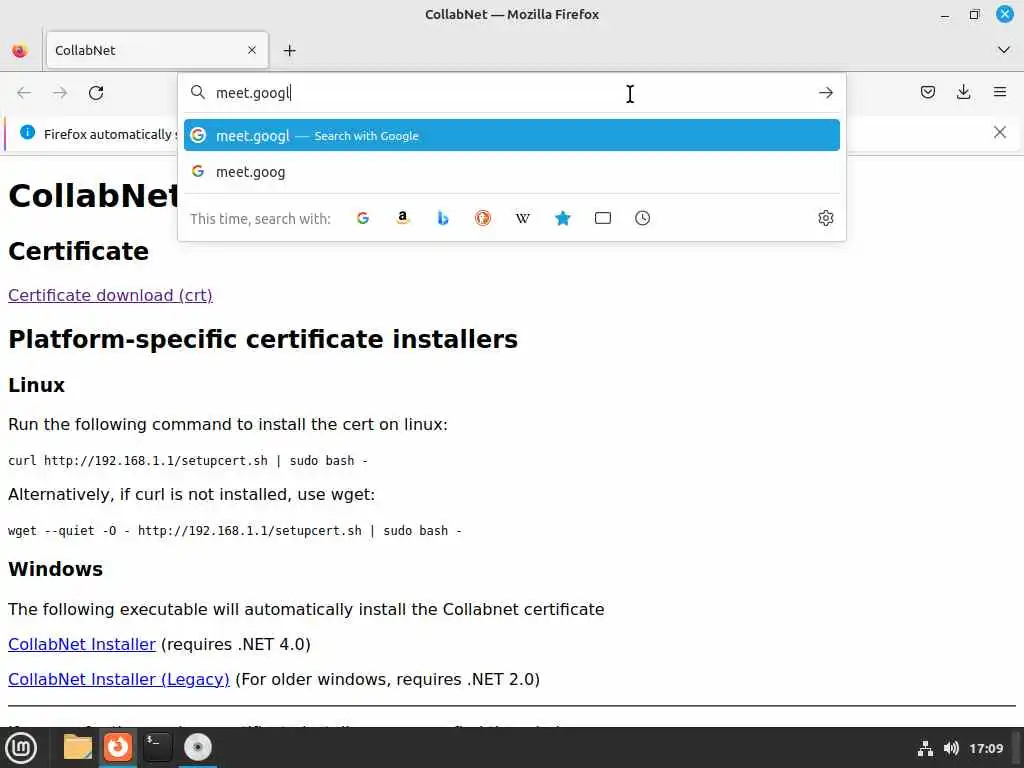Click the Firefox taskbar icon
The height and width of the screenshot is (768, 1024).
(x=118, y=747)
